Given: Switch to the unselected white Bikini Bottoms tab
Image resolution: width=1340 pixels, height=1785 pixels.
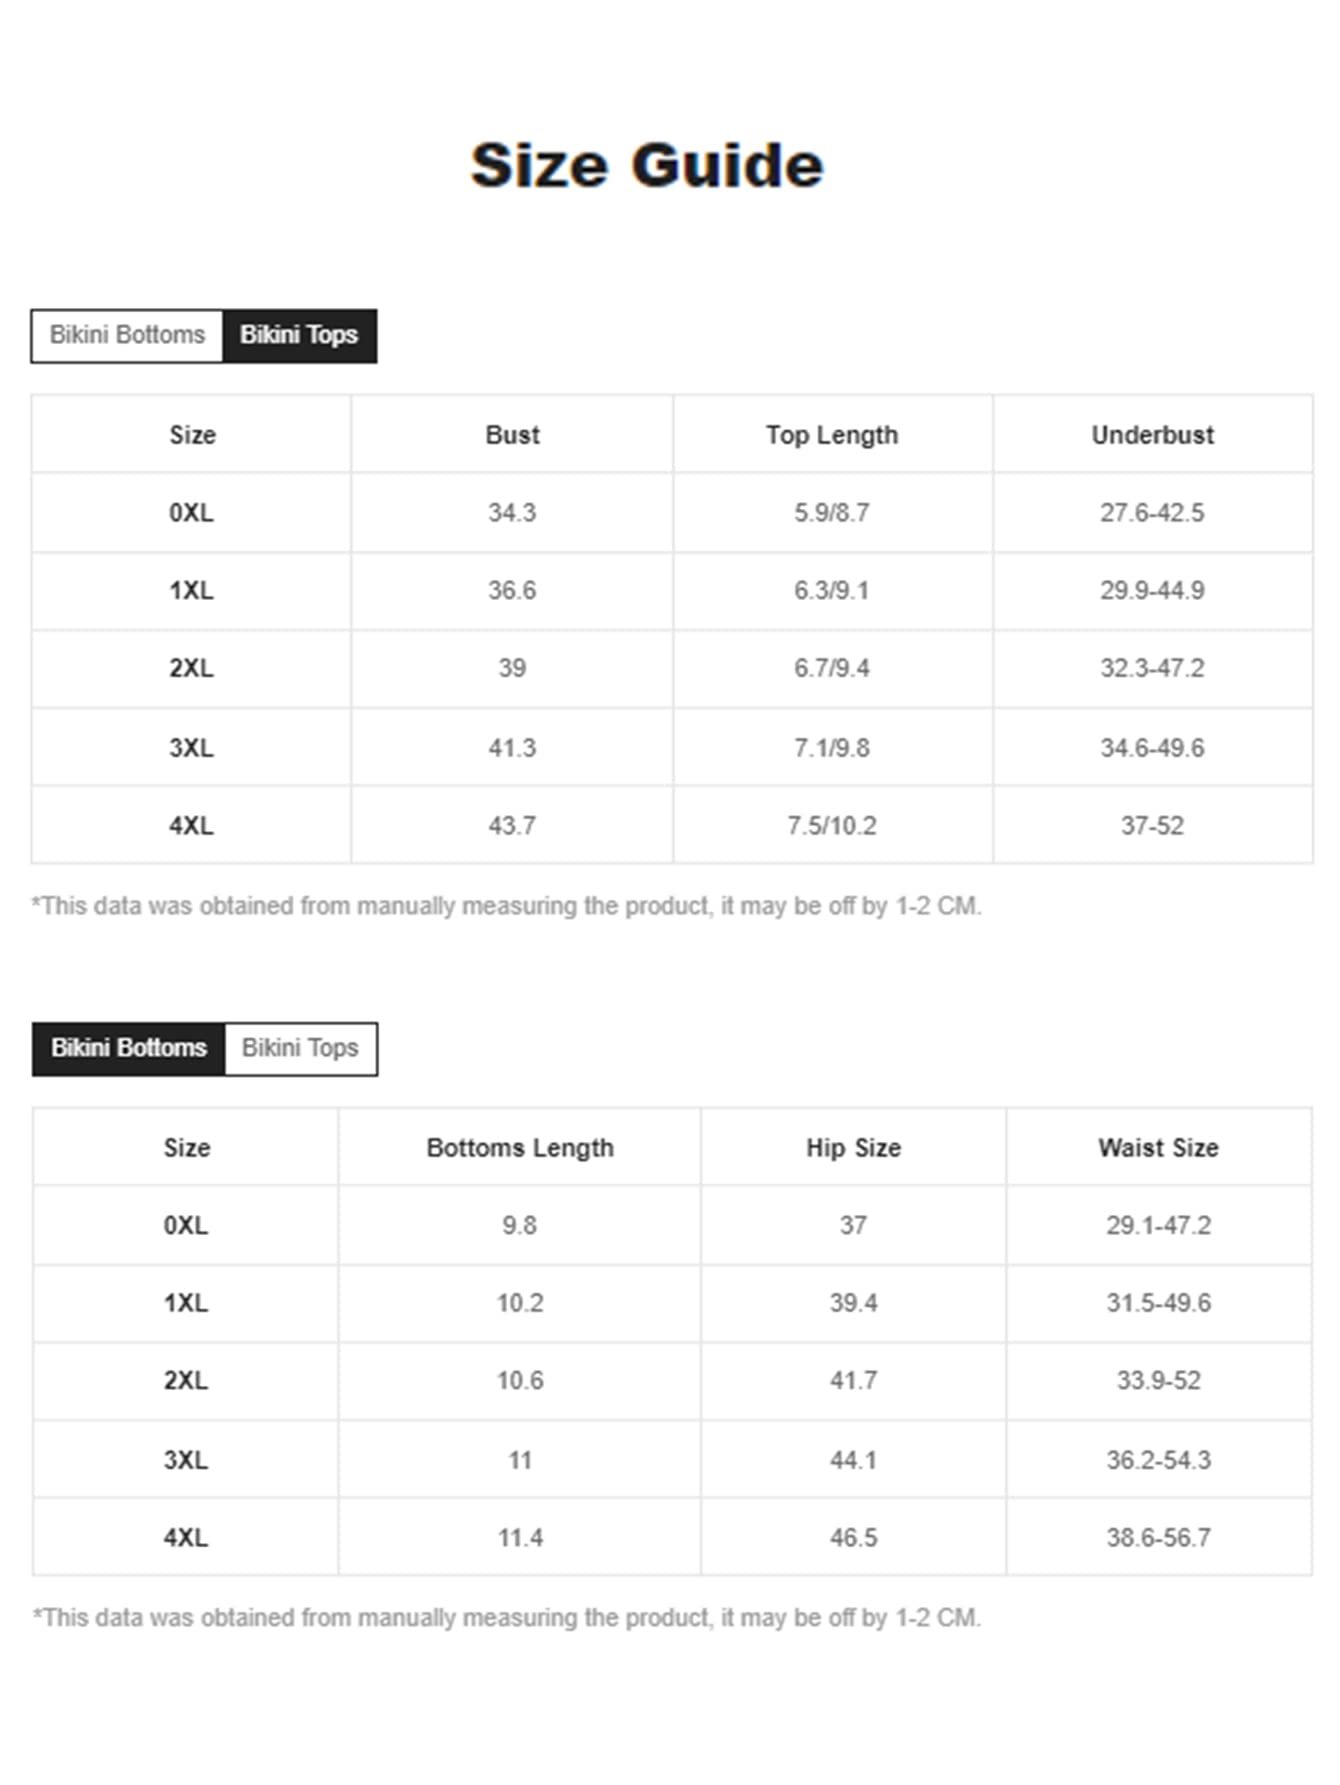Looking at the screenshot, I should coord(127,336).
